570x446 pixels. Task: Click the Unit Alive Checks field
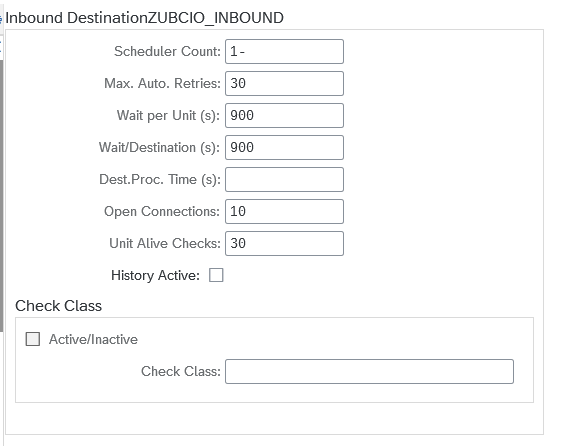pyautogui.click(x=284, y=244)
